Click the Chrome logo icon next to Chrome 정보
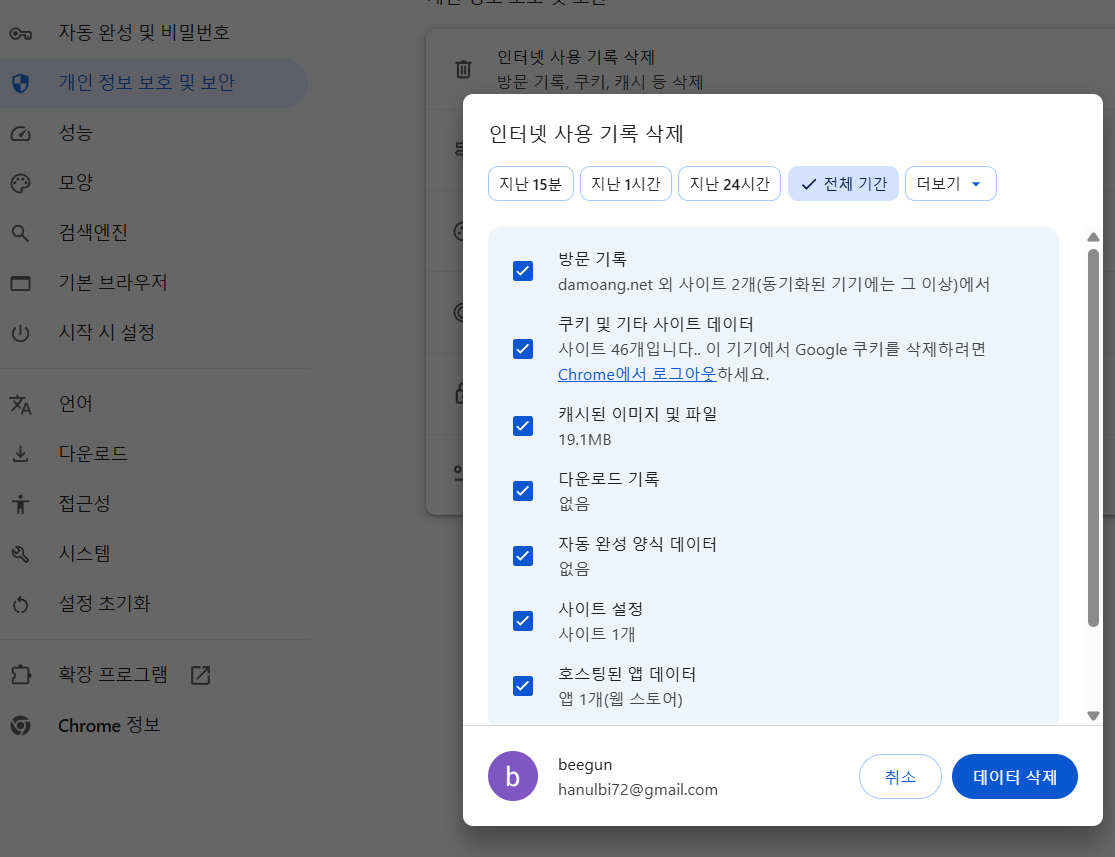The image size is (1115, 857). pyautogui.click(x=21, y=725)
